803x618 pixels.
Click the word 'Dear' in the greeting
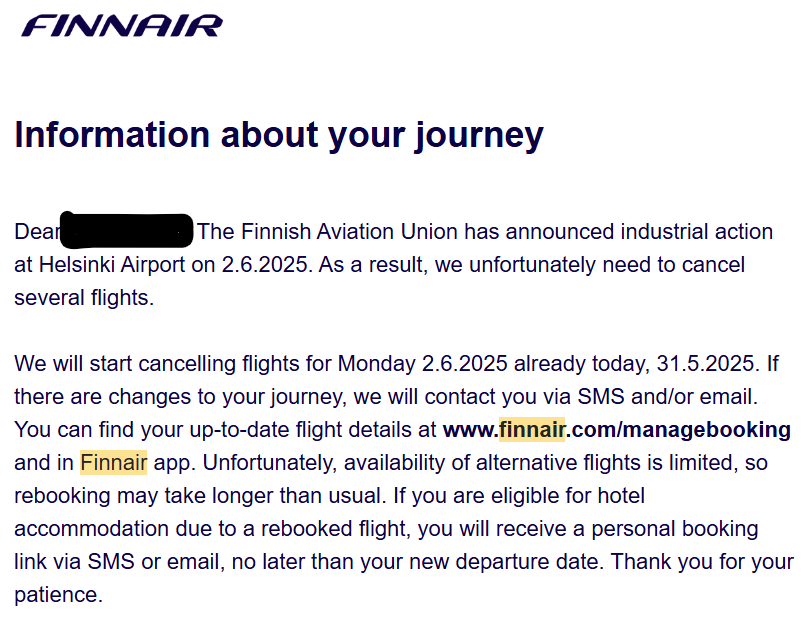(37, 232)
